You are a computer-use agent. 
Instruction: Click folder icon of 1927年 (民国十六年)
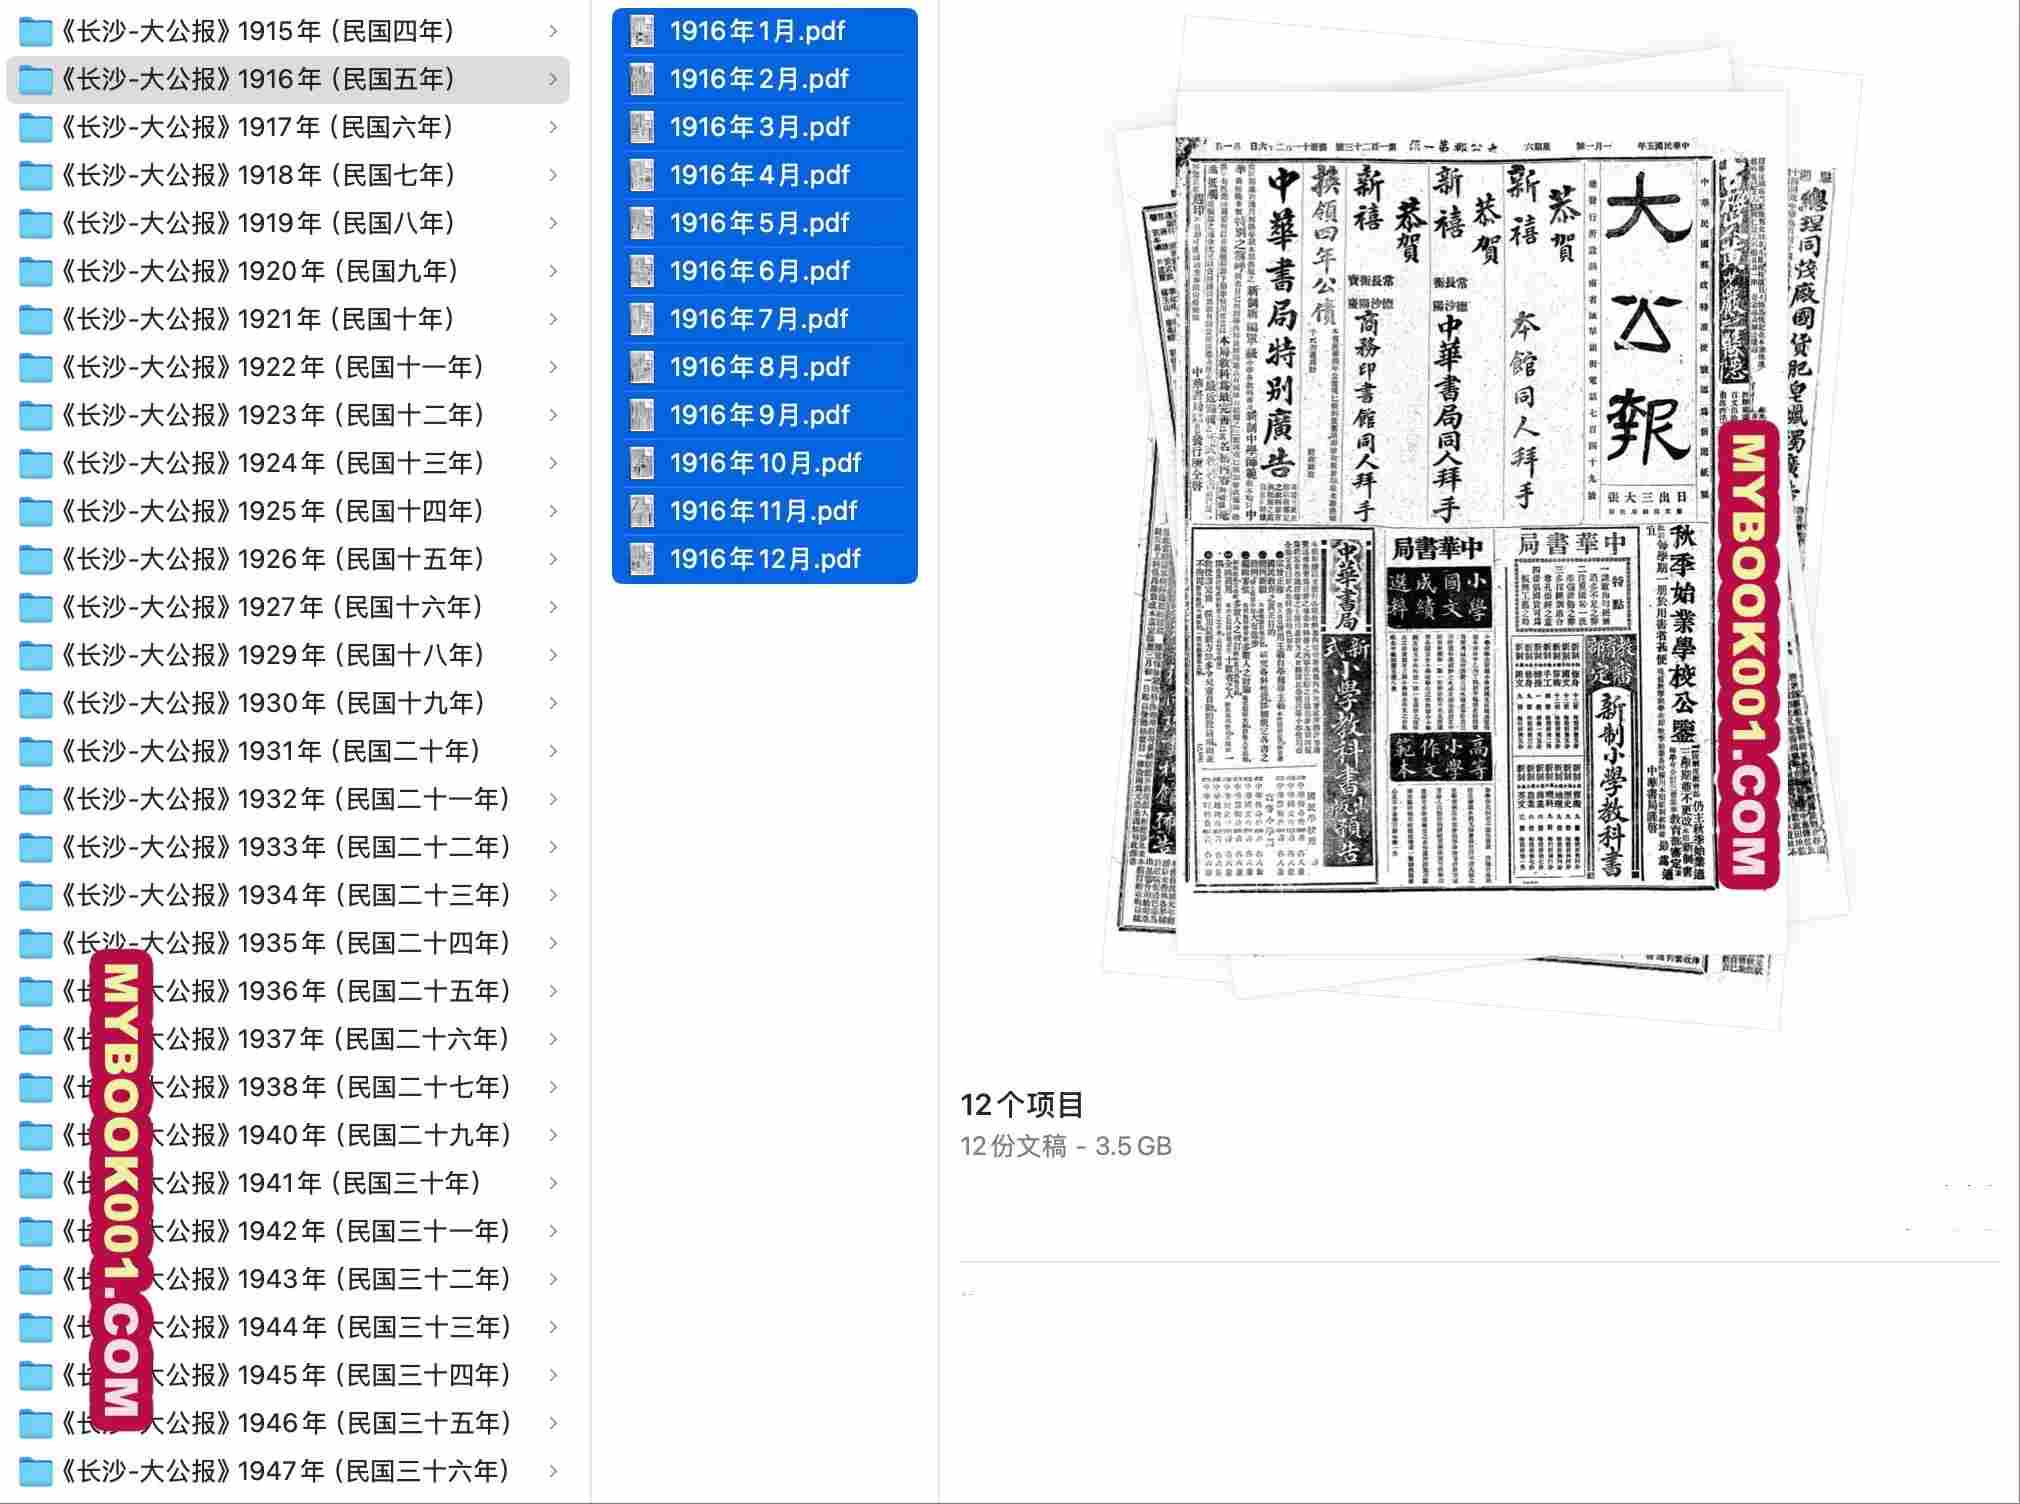coord(36,608)
